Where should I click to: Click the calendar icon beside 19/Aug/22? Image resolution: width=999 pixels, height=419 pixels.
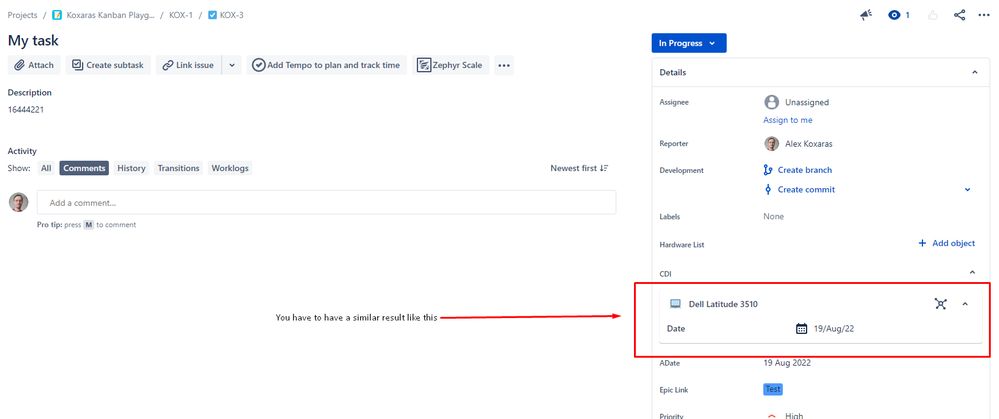coord(801,329)
